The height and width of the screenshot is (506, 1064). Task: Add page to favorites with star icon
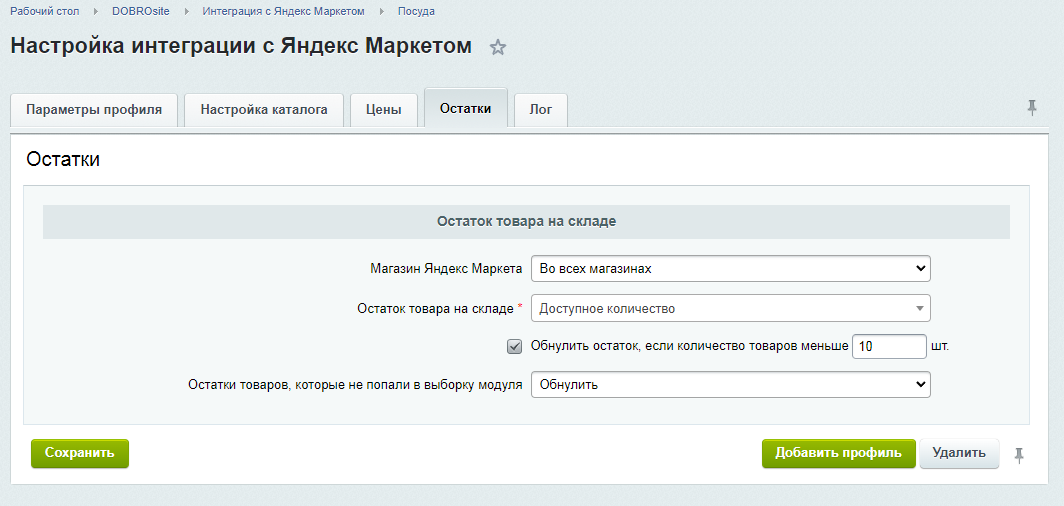click(498, 47)
